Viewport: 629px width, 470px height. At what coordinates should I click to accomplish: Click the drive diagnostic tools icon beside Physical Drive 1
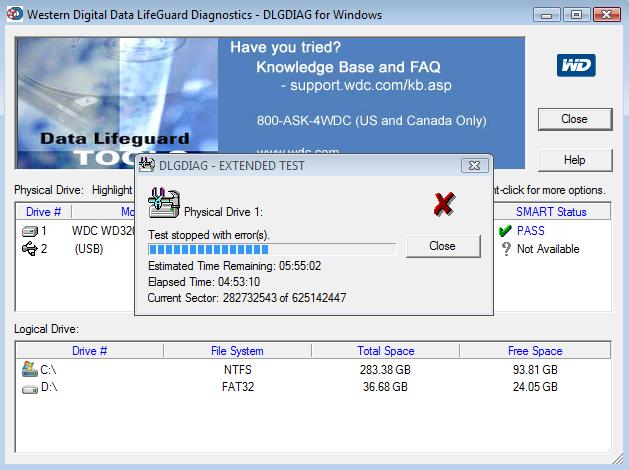[x=164, y=203]
